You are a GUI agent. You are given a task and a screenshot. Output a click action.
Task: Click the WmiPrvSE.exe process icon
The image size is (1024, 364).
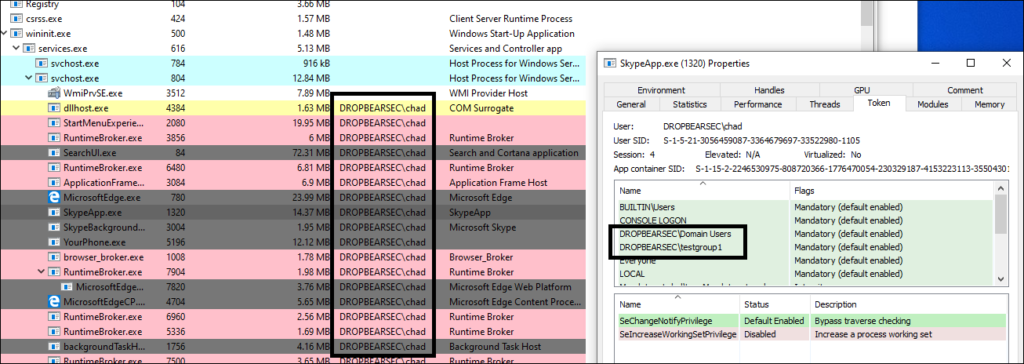[54, 93]
